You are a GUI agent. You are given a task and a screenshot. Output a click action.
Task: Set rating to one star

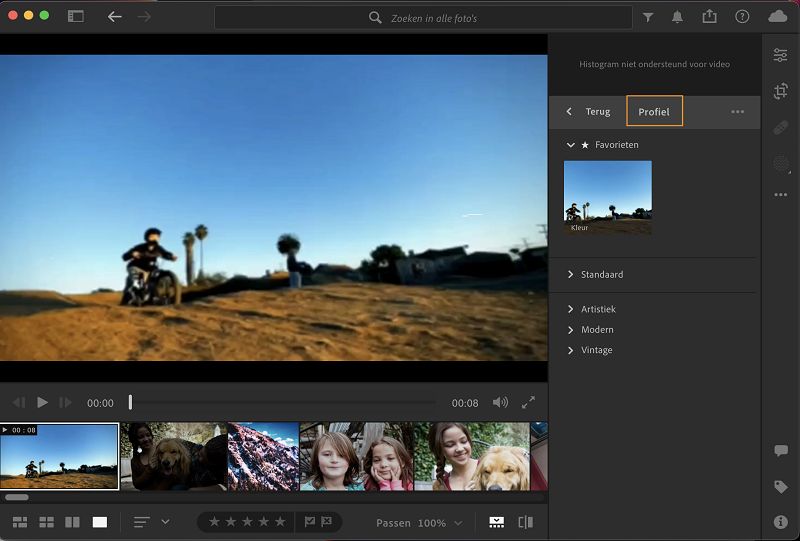tap(214, 522)
